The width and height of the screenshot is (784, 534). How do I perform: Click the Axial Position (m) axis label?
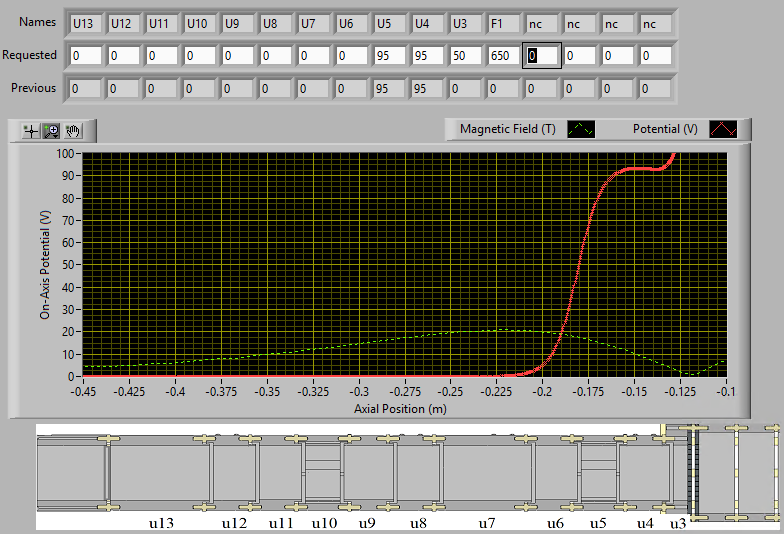click(400, 408)
